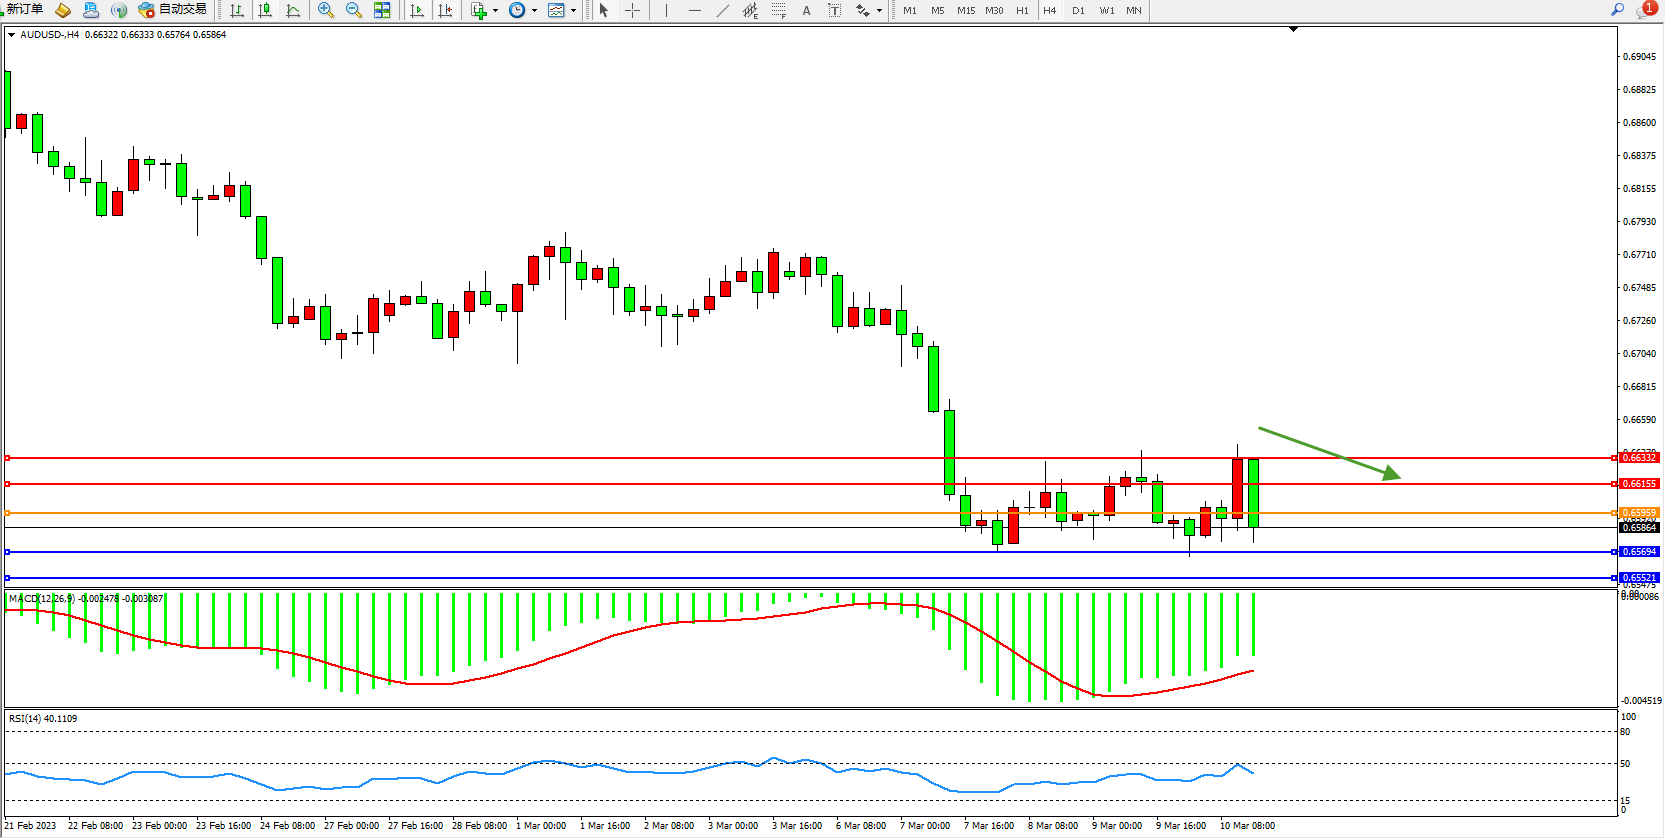Click the 自动交易 auto trading button
This screenshot has width=1665, height=839.
173,10
